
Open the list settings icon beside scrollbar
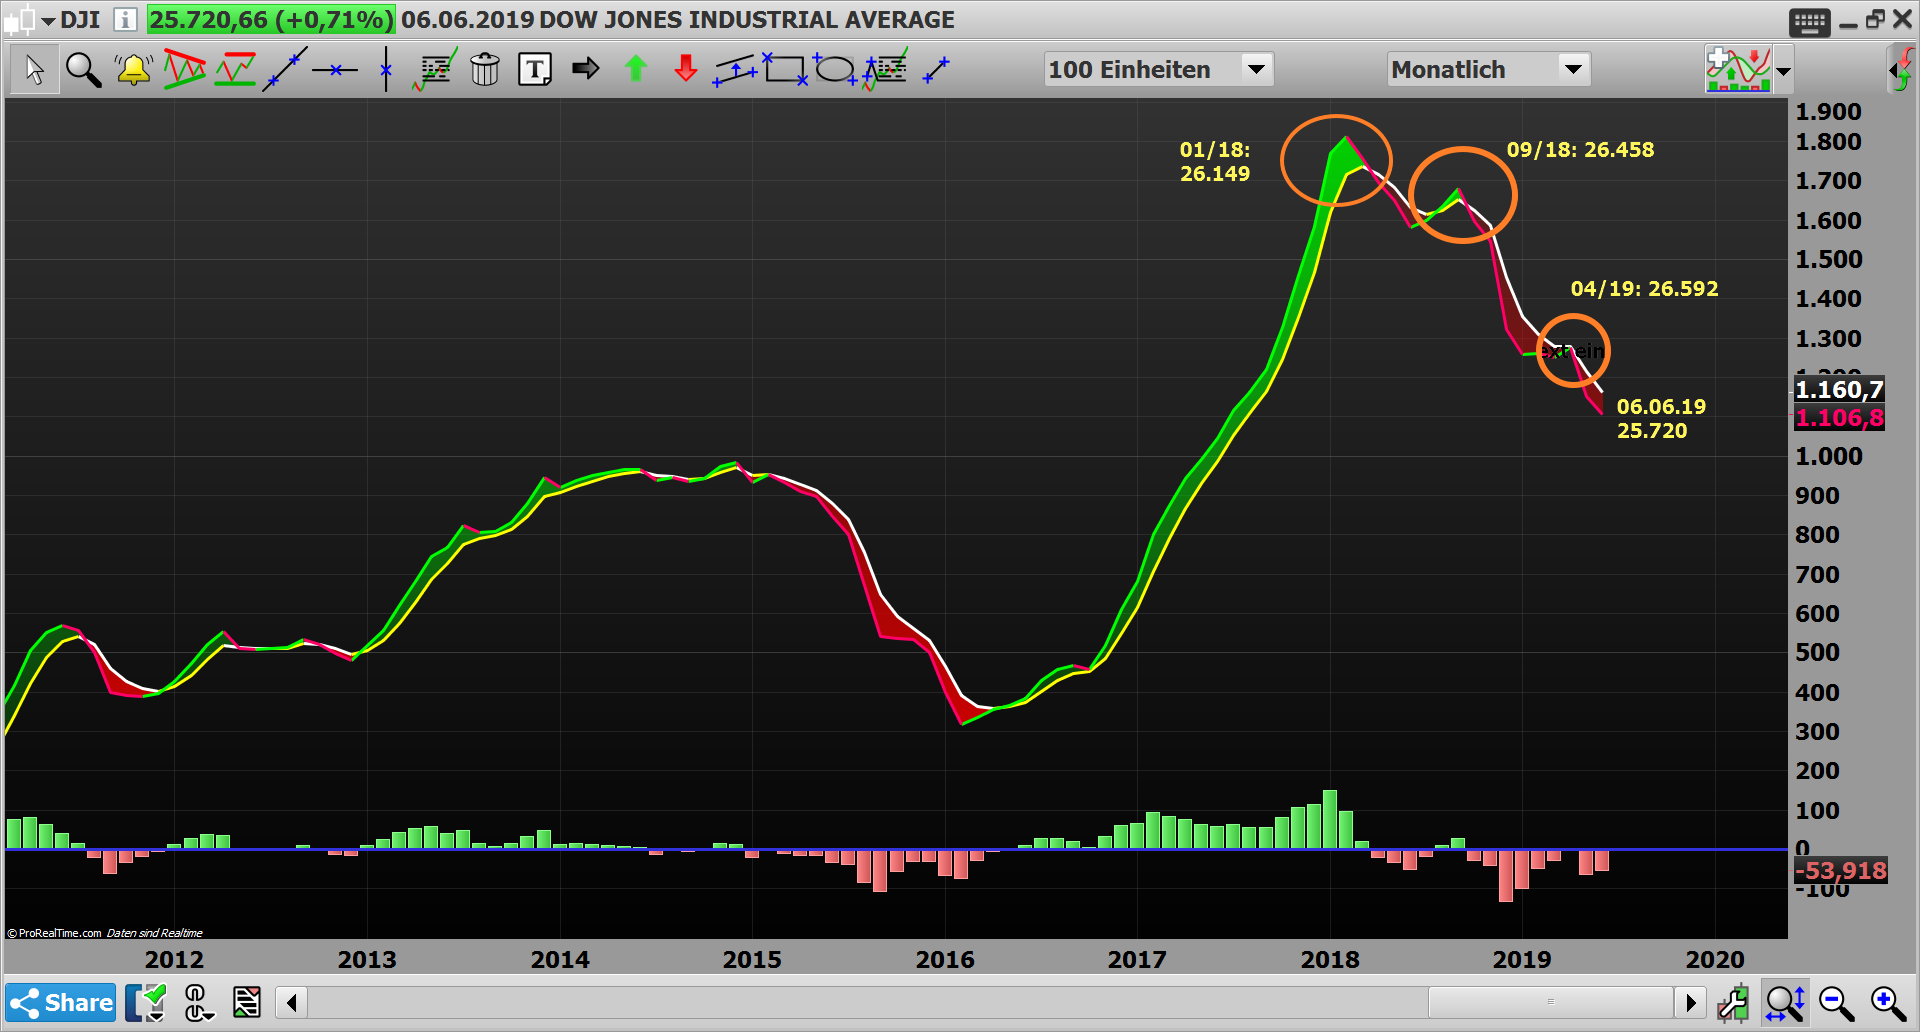pos(247,1002)
